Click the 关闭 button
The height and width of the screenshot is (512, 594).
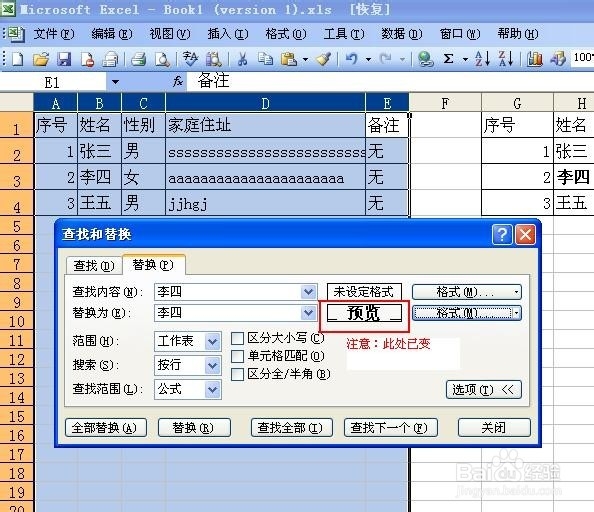click(494, 428)
